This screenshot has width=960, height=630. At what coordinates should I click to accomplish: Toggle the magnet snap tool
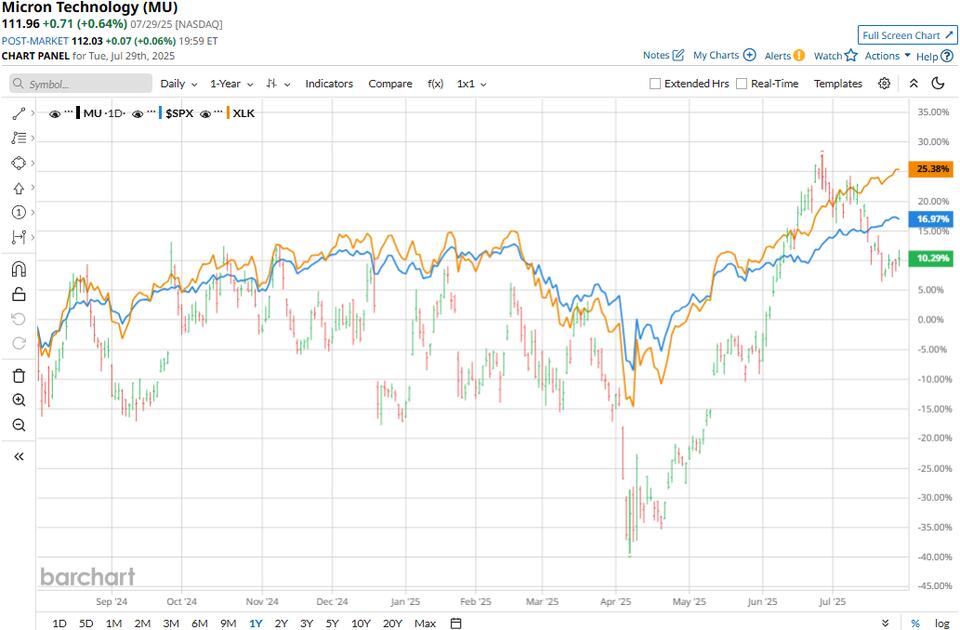click(x=18, y=269)
